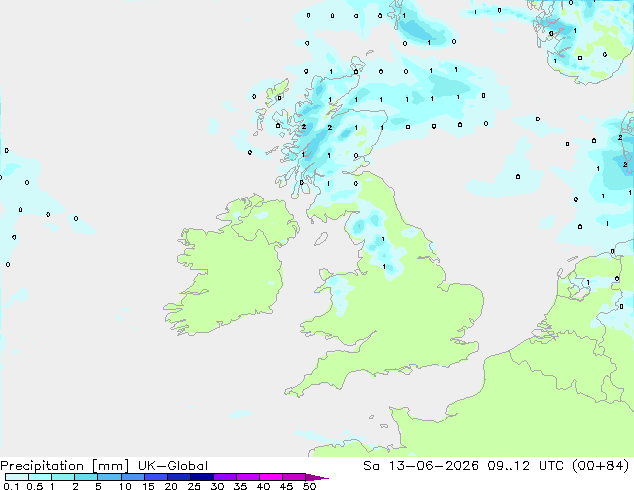Click the legend value '45'

coord(286,486)
